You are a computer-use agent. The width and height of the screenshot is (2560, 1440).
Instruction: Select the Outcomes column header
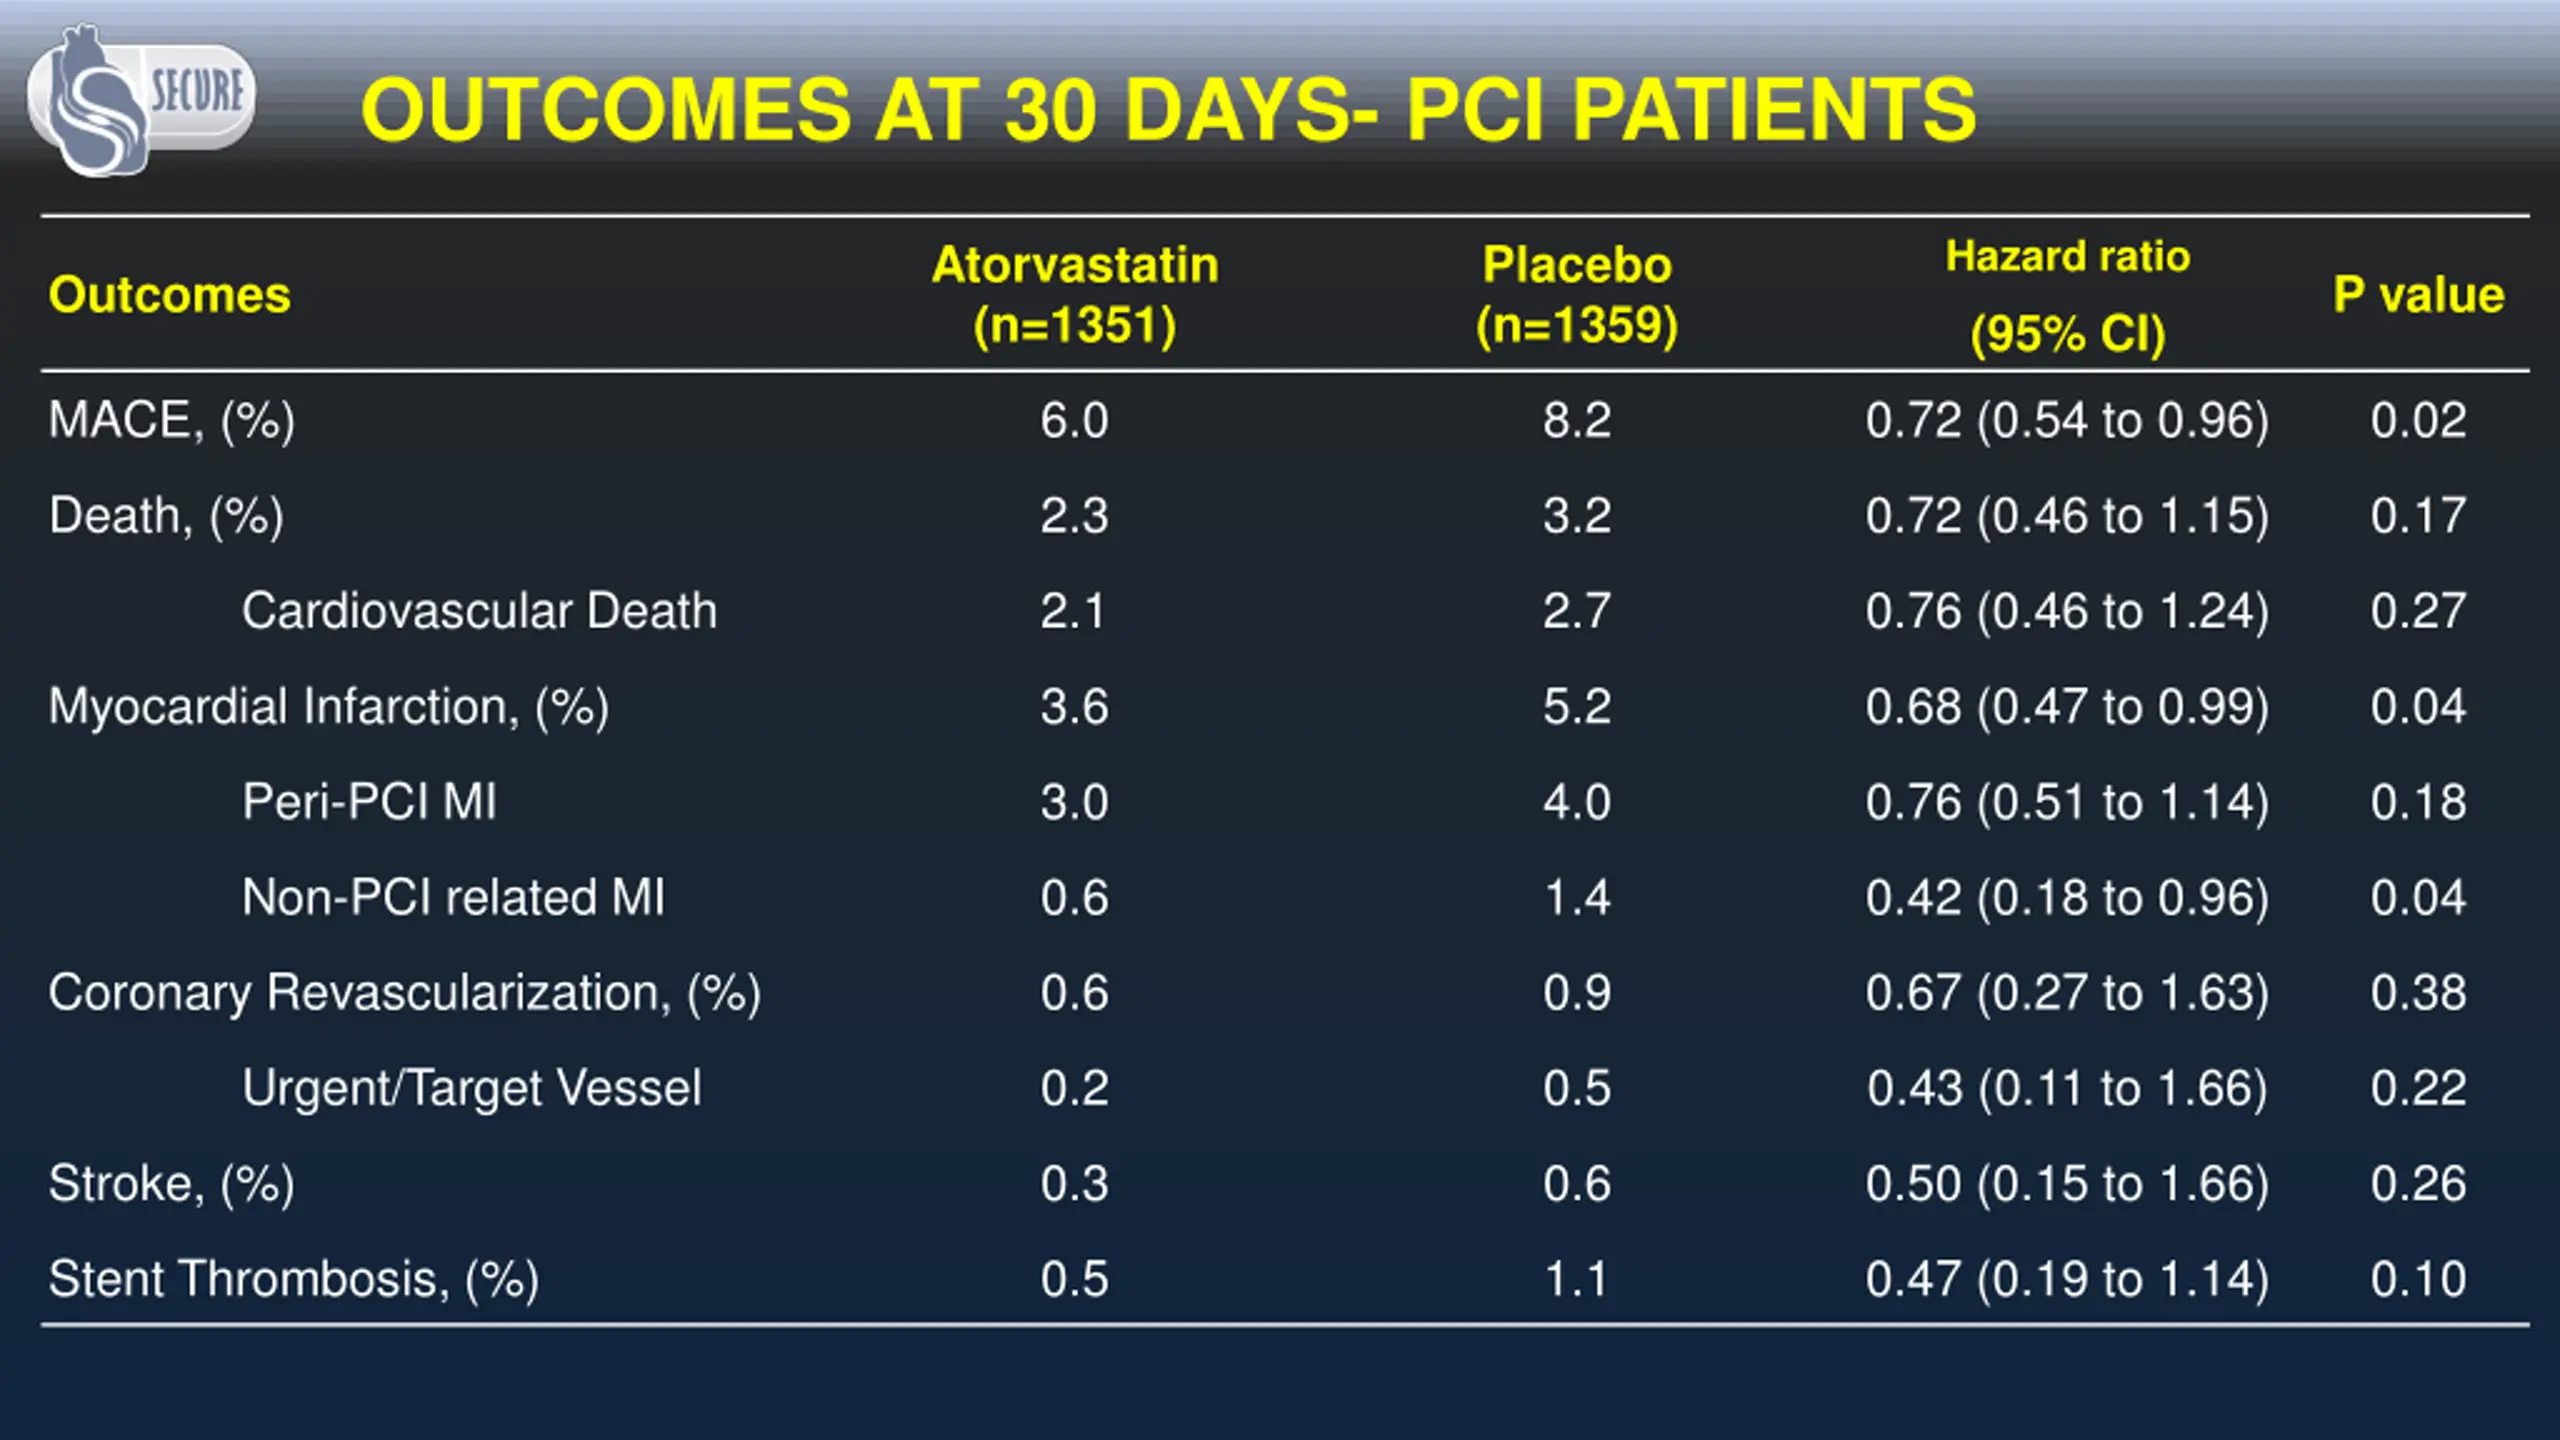pyautogui.click(x=170, y=295)
